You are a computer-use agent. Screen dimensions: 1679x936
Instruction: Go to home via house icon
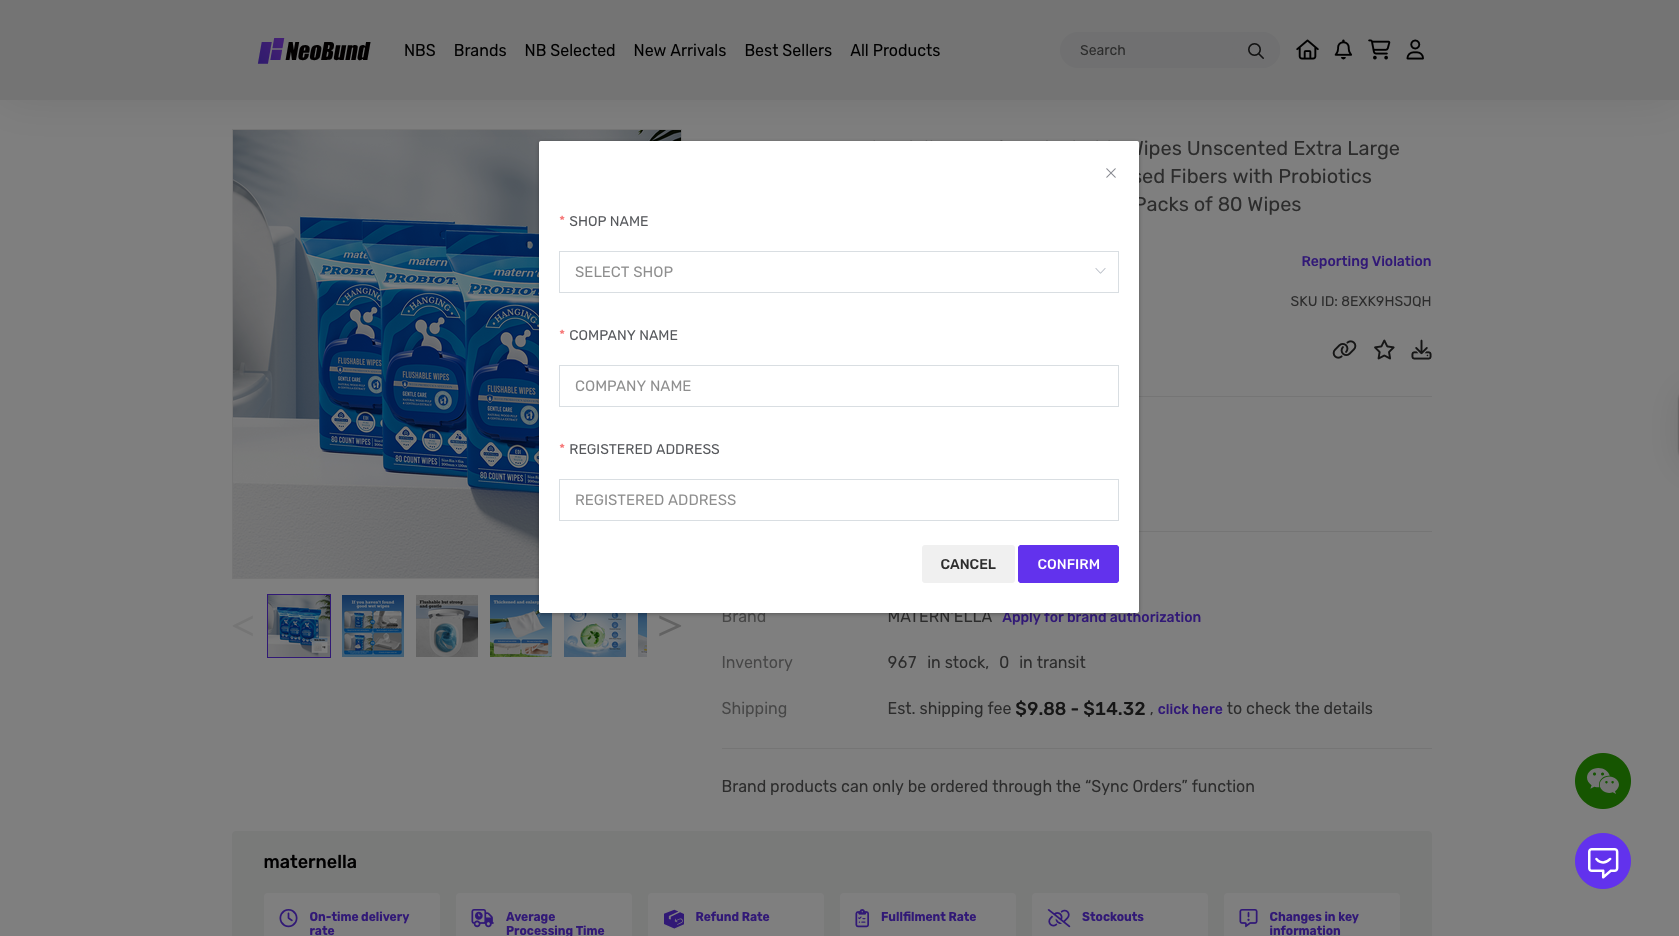click(1307, 50)
